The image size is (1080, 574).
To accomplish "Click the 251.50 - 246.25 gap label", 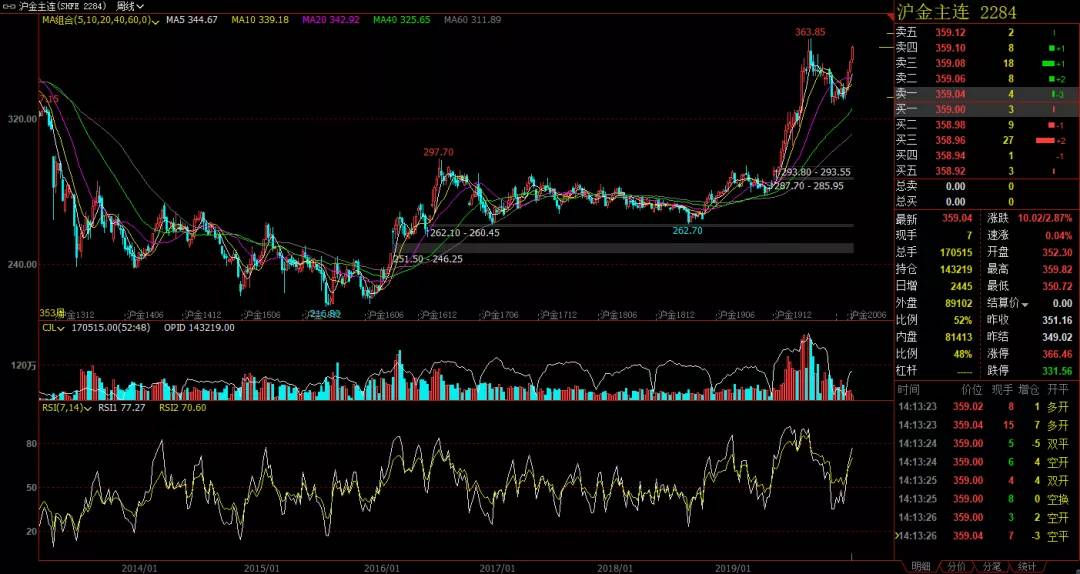I will point(428,259).
